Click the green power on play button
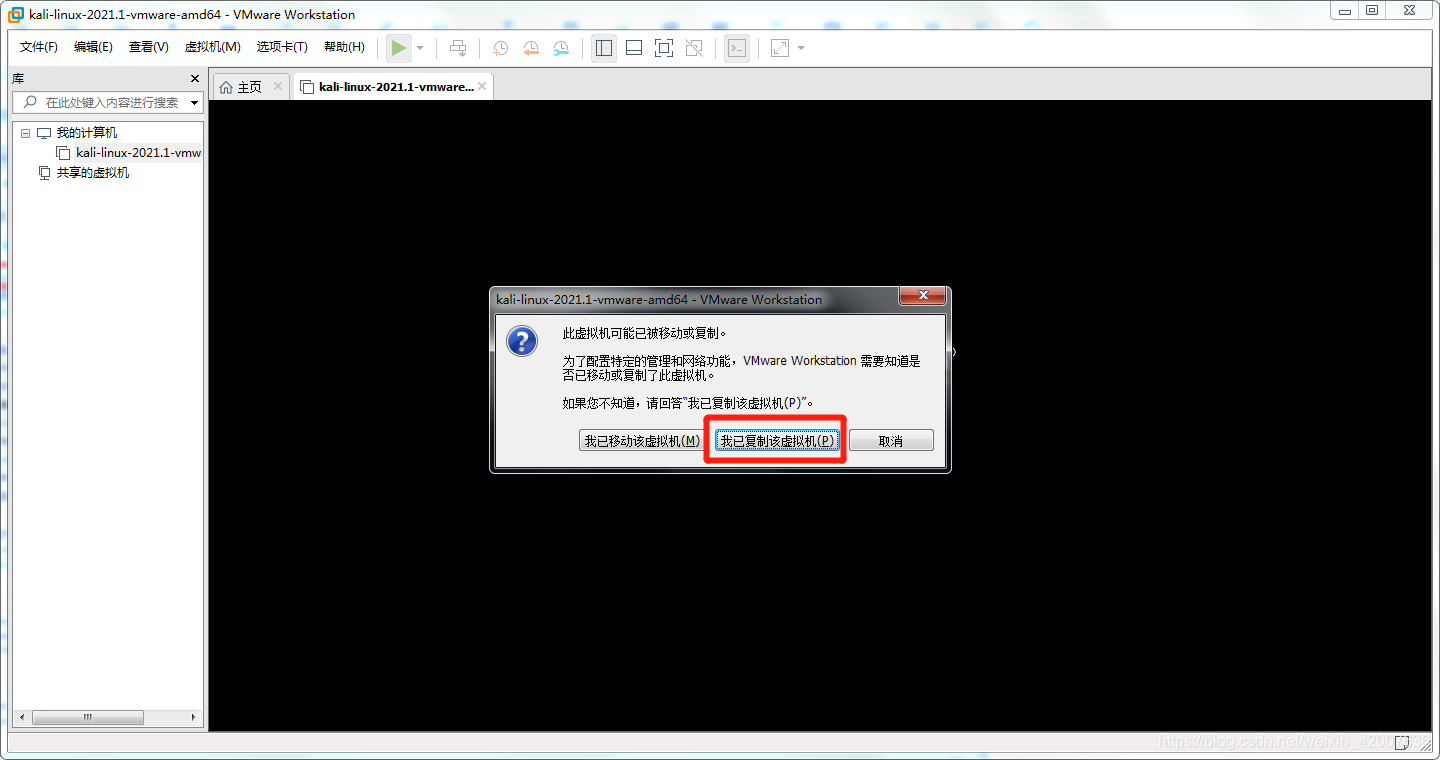The height and width of the screenshot is (760, 1440). pos(399,48)
